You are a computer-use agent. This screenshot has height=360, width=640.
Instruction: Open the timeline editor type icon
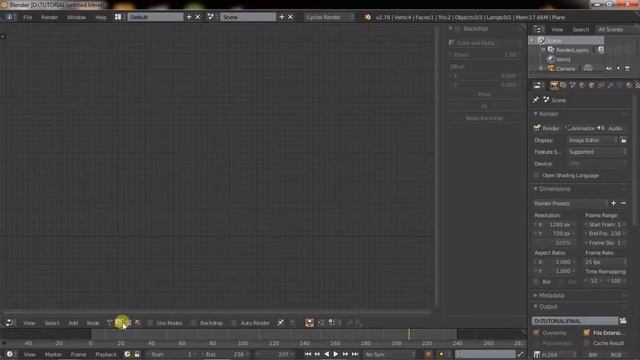pos(9,354)
